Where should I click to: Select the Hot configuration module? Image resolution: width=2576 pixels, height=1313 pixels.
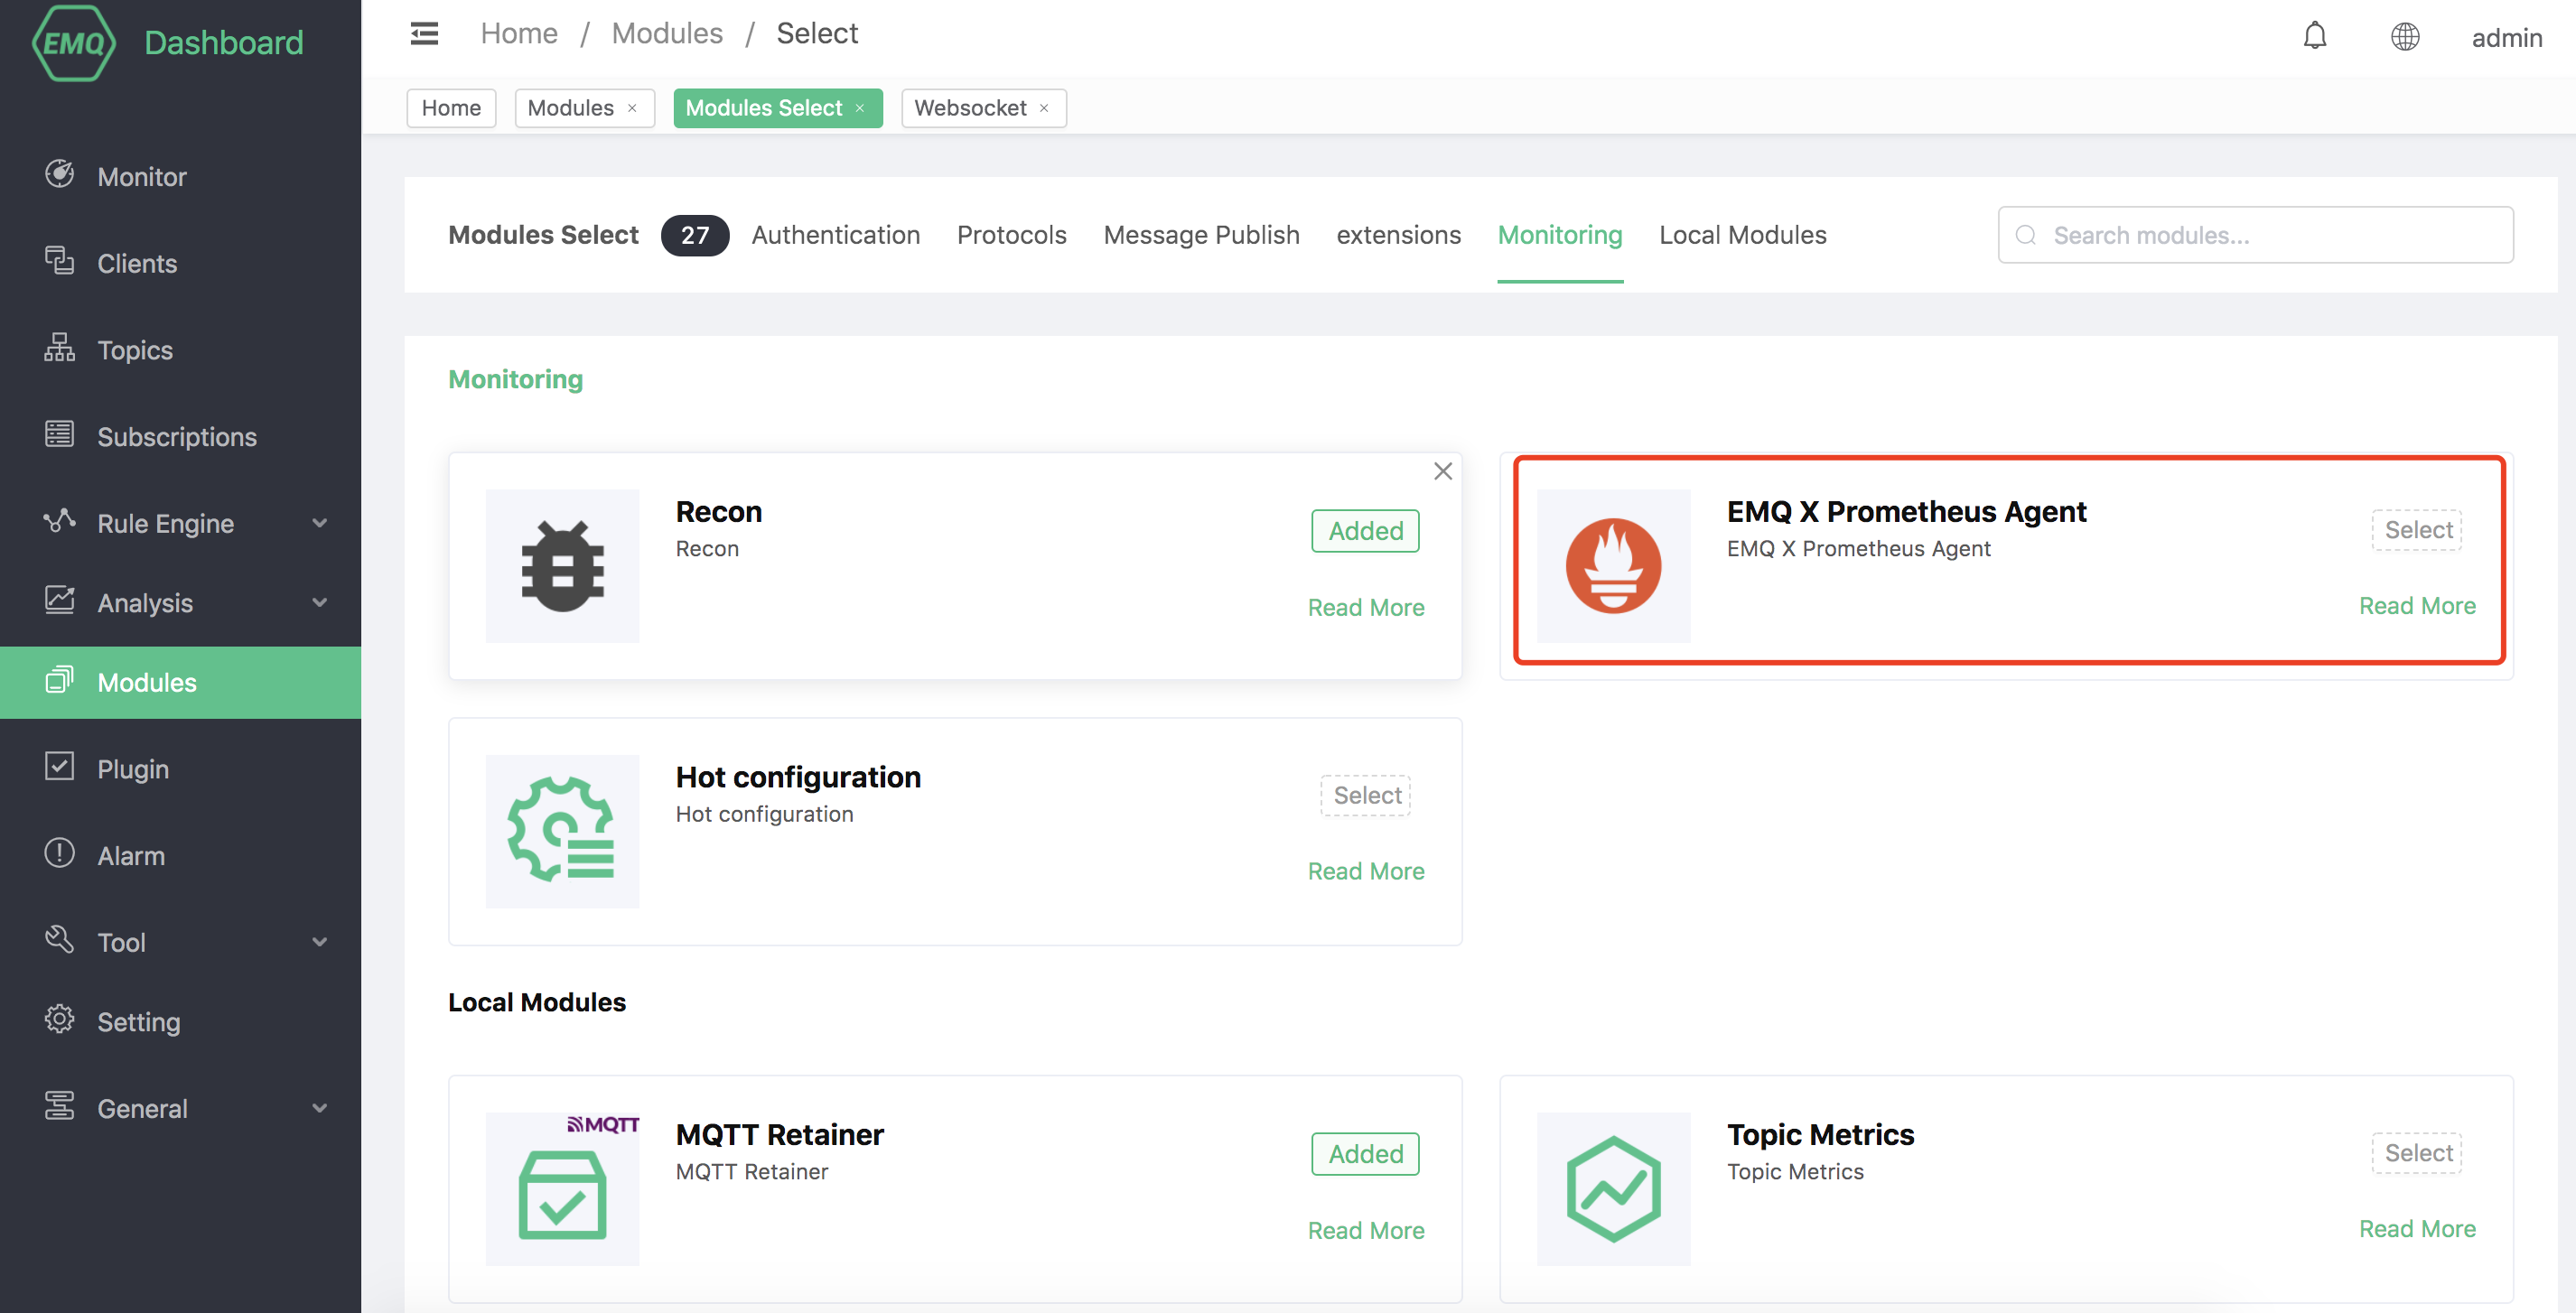coord(1366,796)
